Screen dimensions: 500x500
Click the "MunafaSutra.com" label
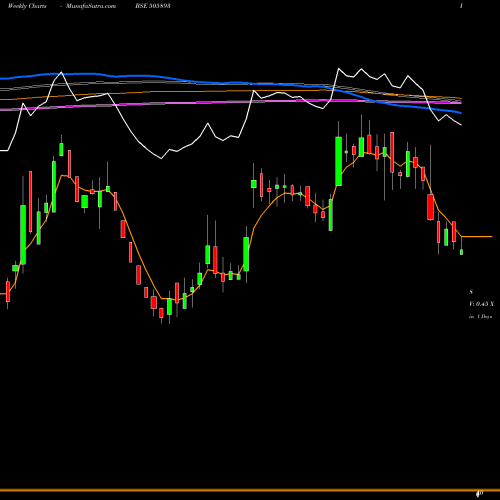click(91, 6)
